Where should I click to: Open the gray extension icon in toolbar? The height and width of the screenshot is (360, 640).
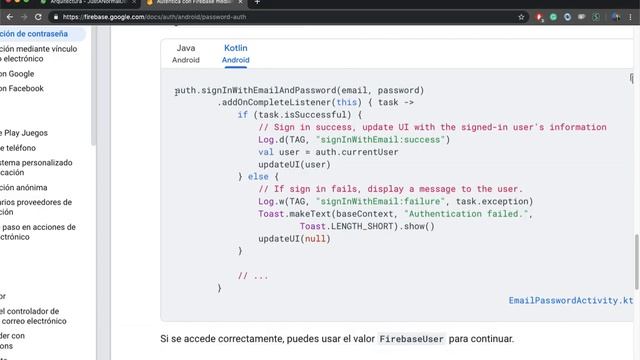coord(581,17)
